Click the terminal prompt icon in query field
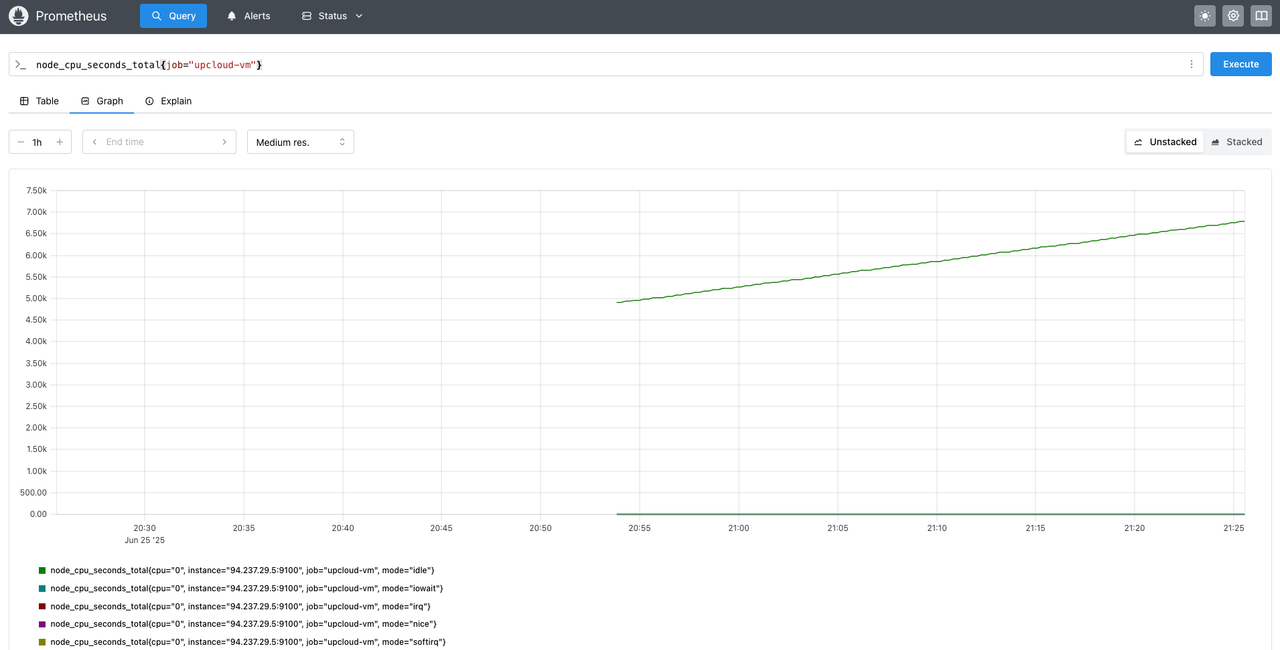The height and width of the screenshot is (650, 1280). point(20,63)
